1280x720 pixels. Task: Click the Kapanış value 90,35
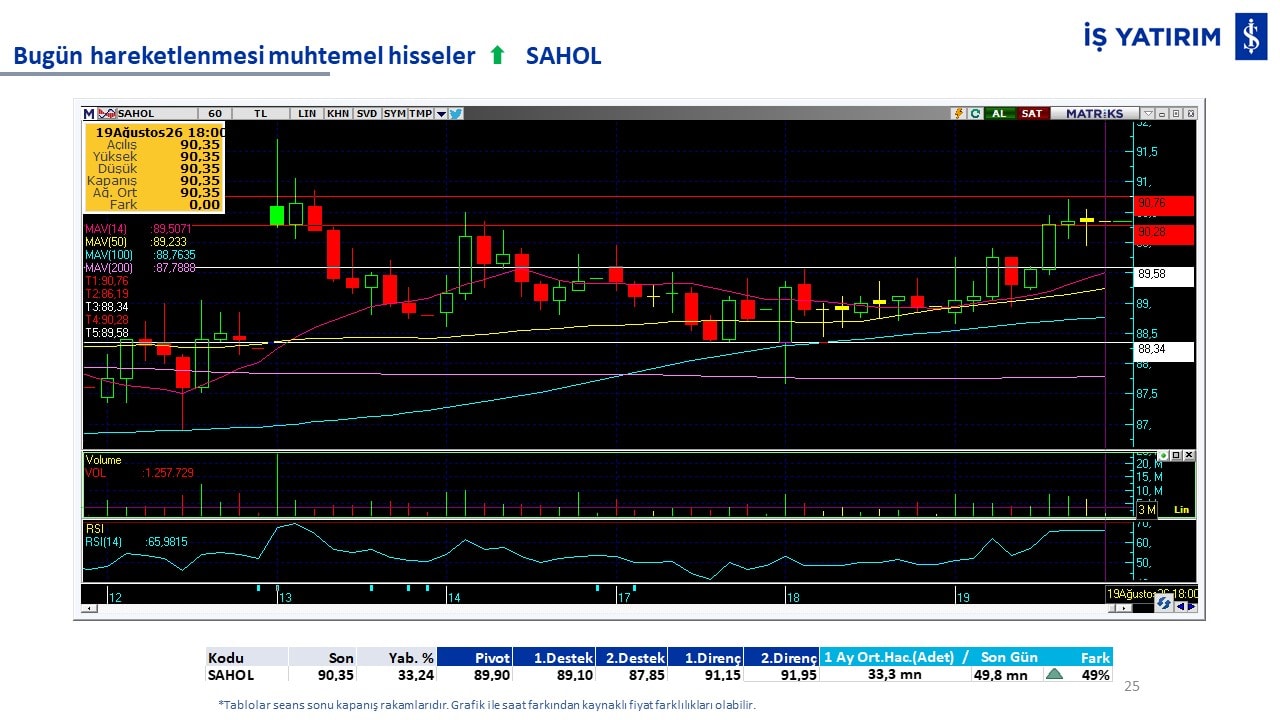point(200,180)
